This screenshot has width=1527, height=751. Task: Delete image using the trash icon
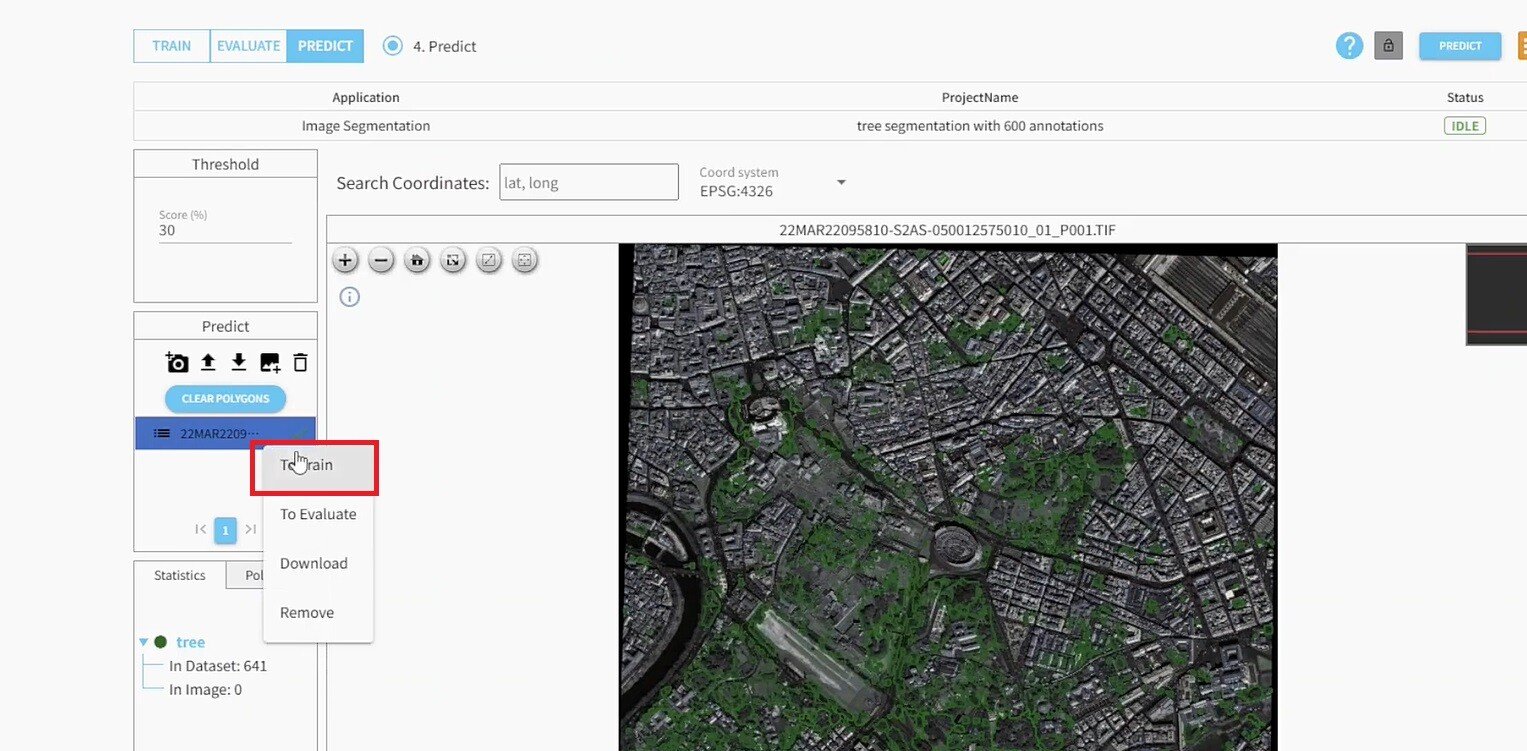point(300,362)
